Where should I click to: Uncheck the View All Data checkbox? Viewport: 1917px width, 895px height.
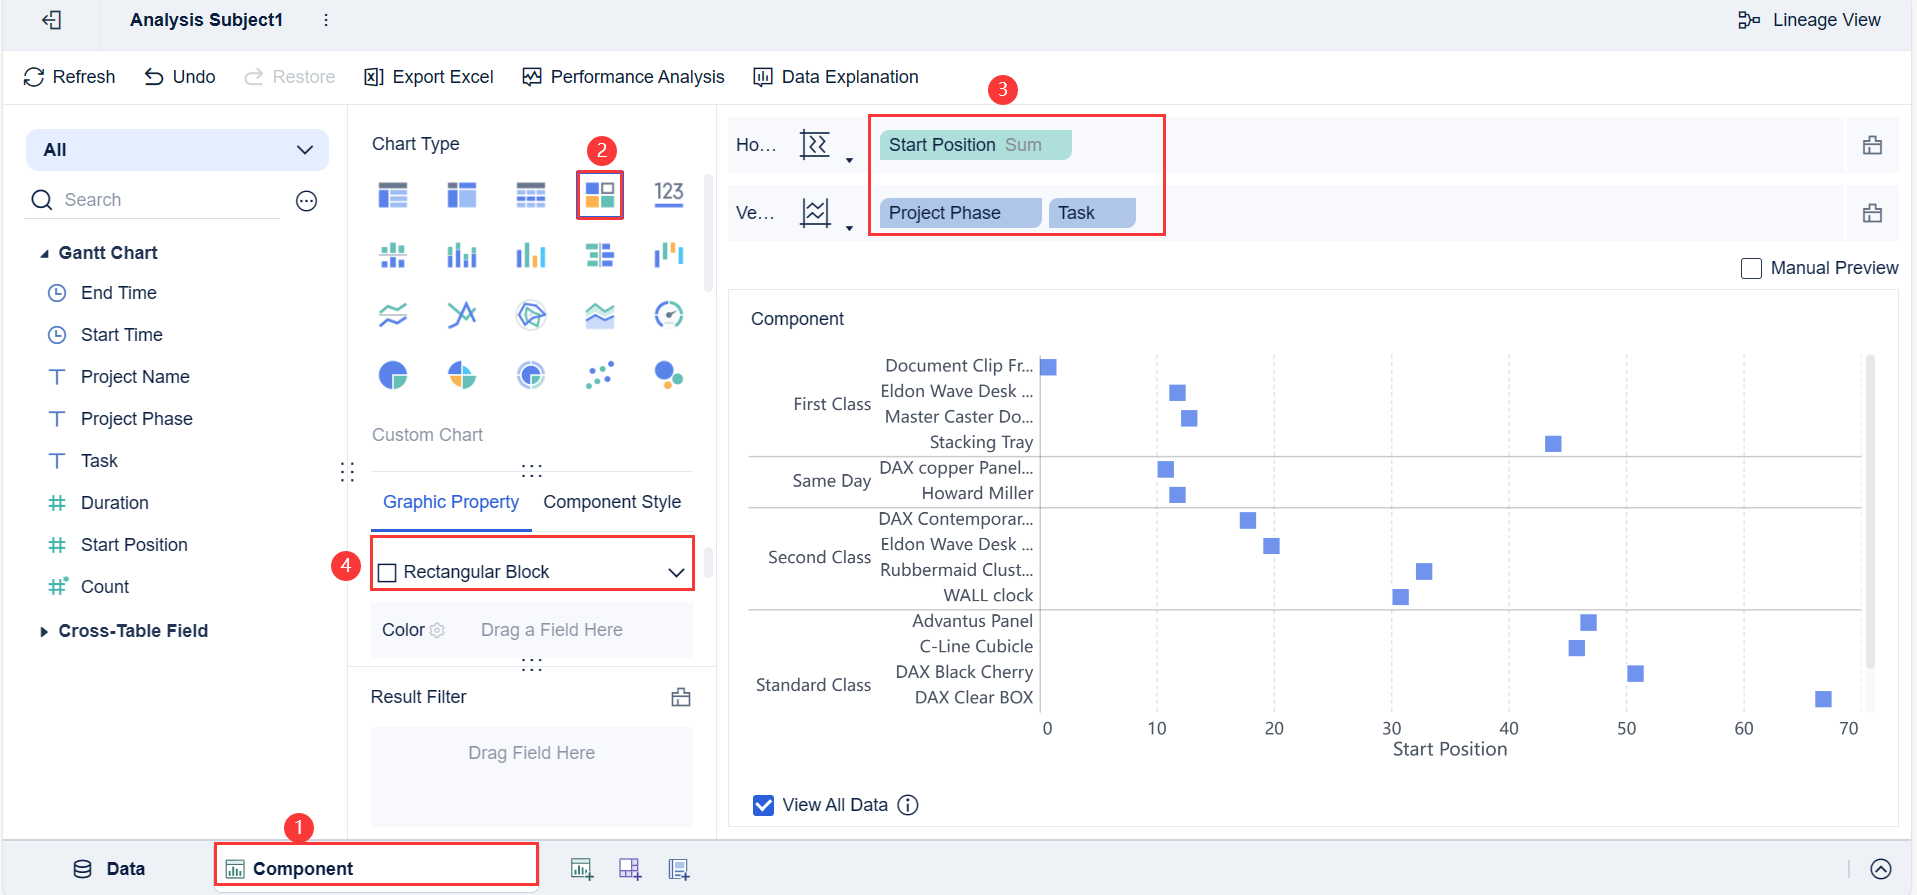click(763, 805)
